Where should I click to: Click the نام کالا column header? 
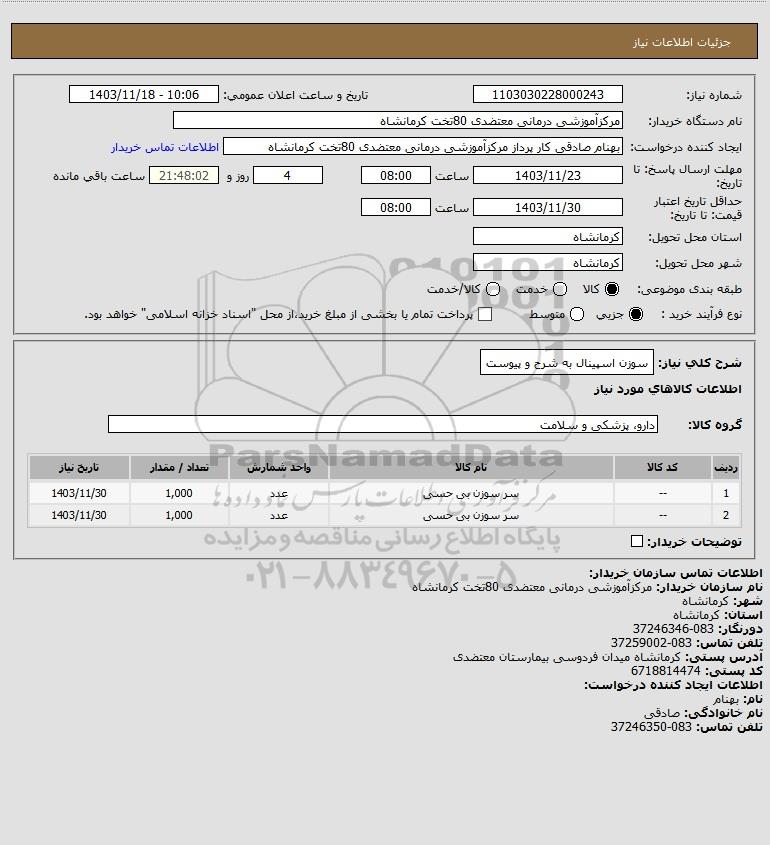(471, 468)
